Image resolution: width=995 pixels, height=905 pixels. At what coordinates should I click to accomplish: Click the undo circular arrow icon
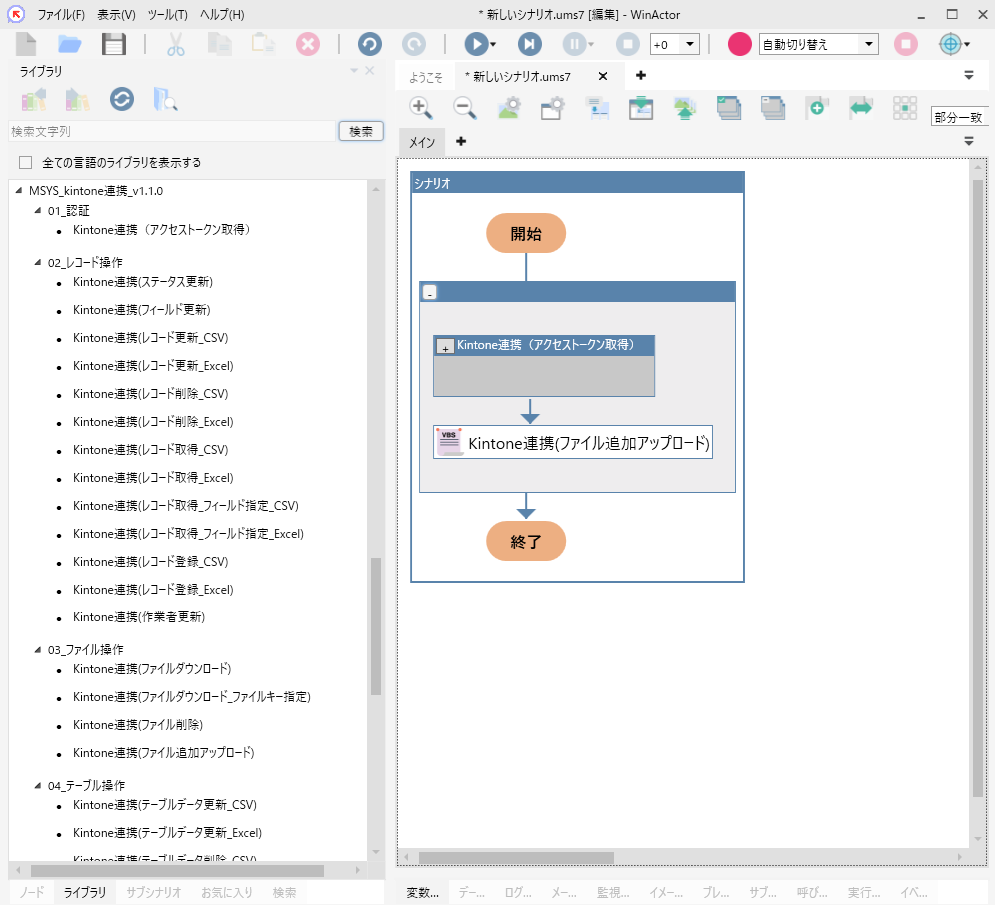pos(370,44)
